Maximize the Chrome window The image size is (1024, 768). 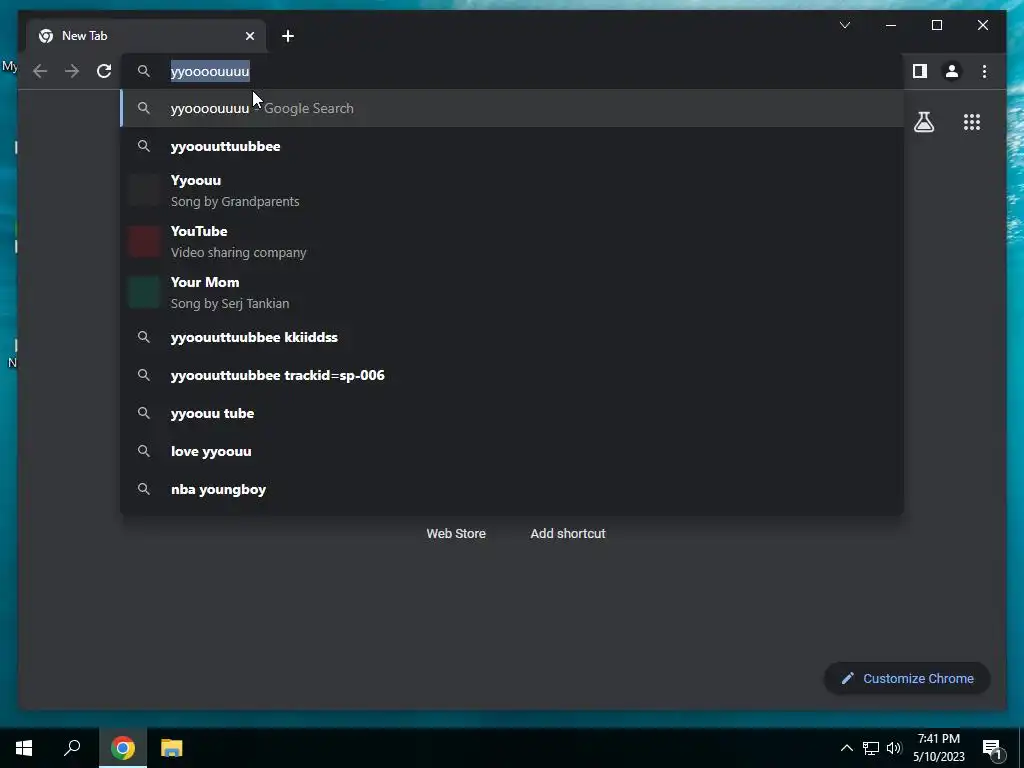click(936, 25)
